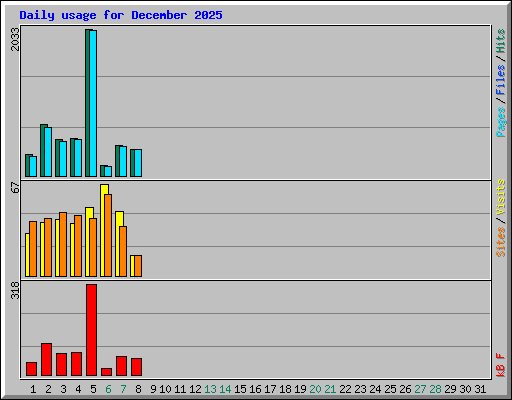Viewport: 512px width, 400px height.
Task: Click green weekend day label 14
Action: [225, 389]
